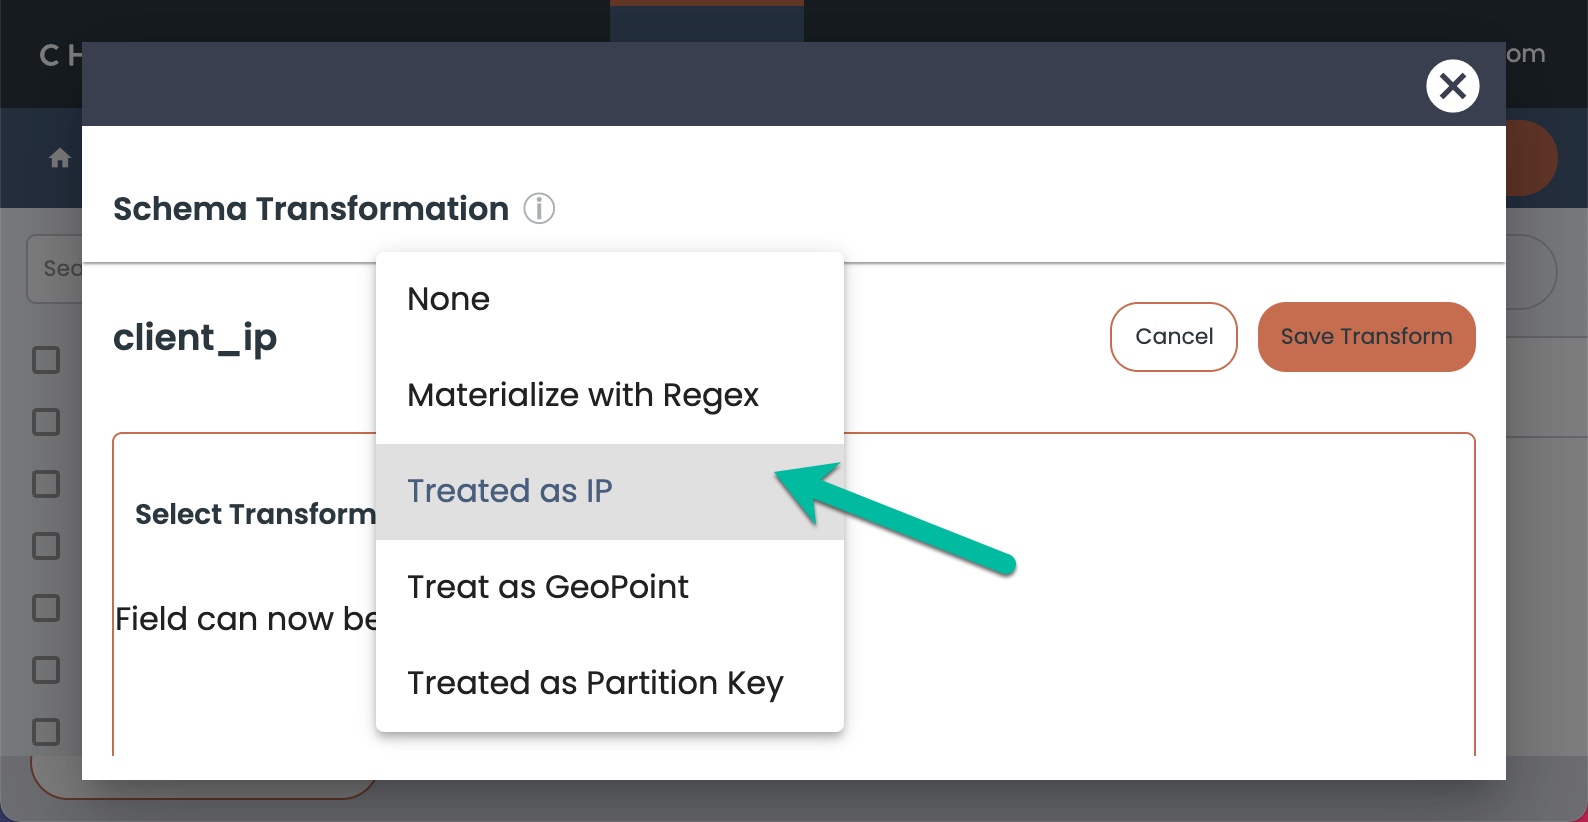Screen dimensions: 1588x822
Task: Select Treated as IP option
Action: pyautogui.click(x=610, y=491)
